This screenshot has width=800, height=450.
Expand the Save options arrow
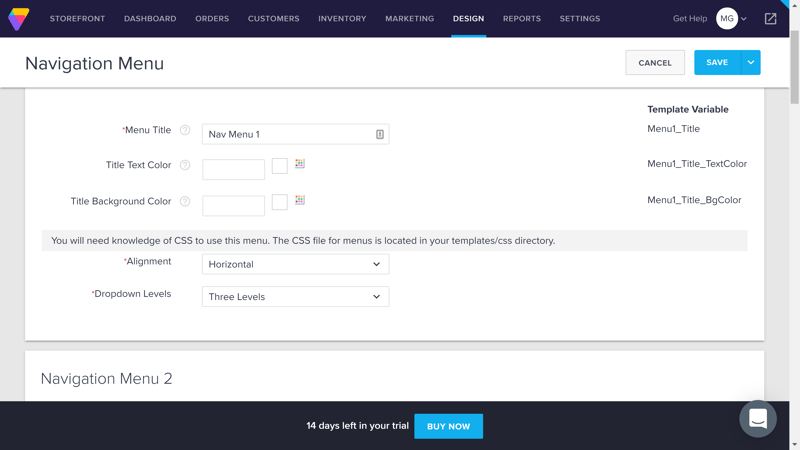tap(751, 63)
